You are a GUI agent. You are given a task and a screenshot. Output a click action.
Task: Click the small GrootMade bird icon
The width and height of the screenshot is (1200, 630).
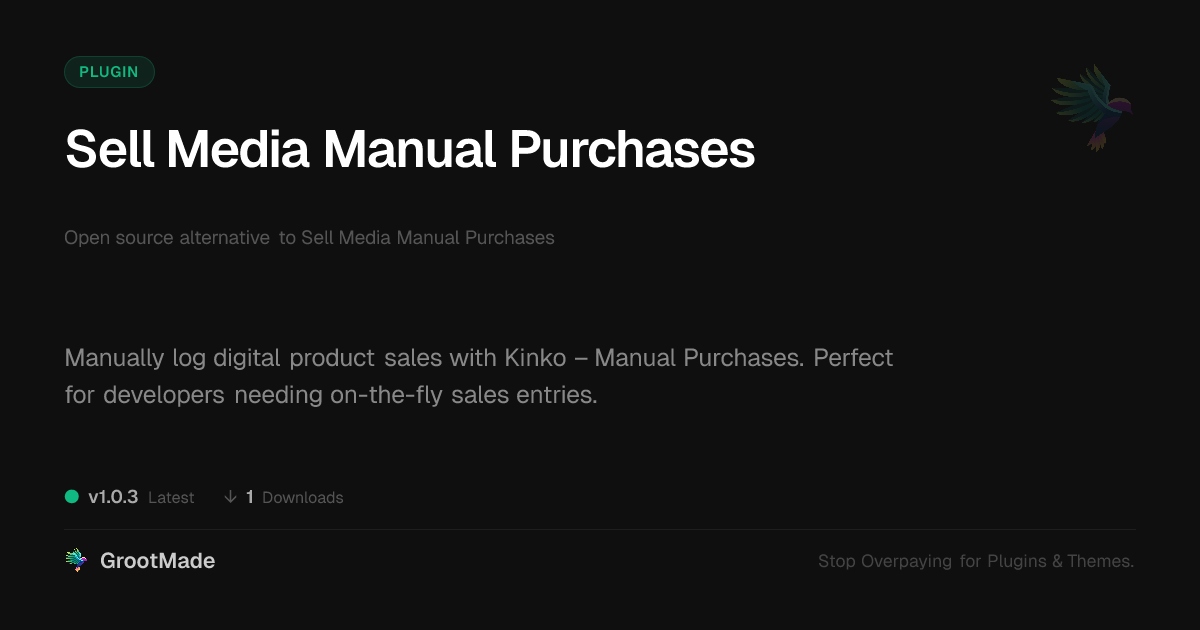click(x=76, y=561)
